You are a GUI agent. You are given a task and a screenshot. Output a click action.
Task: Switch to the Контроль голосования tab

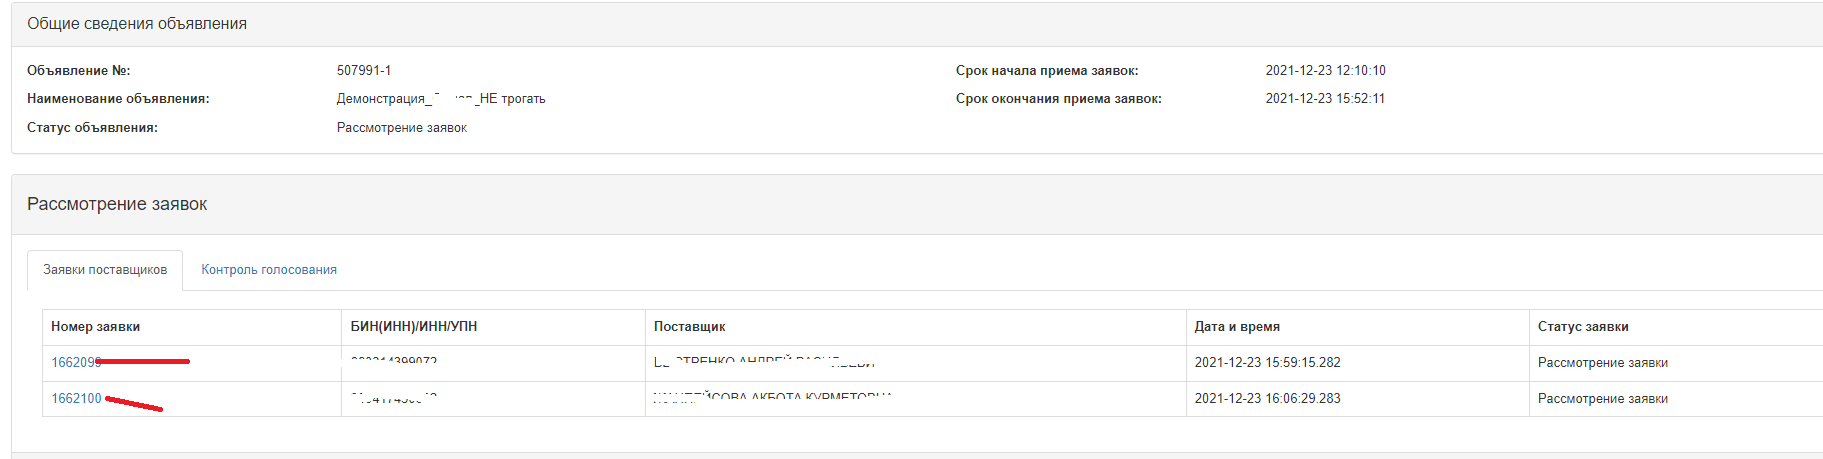(x=269, y=270)
